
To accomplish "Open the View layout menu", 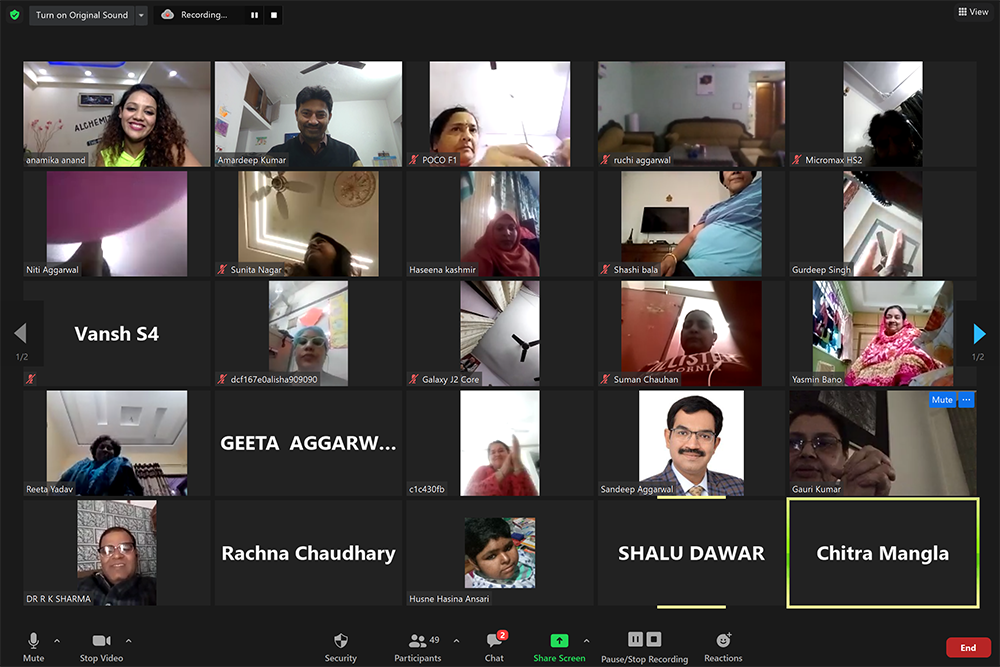I will [973, 12].
